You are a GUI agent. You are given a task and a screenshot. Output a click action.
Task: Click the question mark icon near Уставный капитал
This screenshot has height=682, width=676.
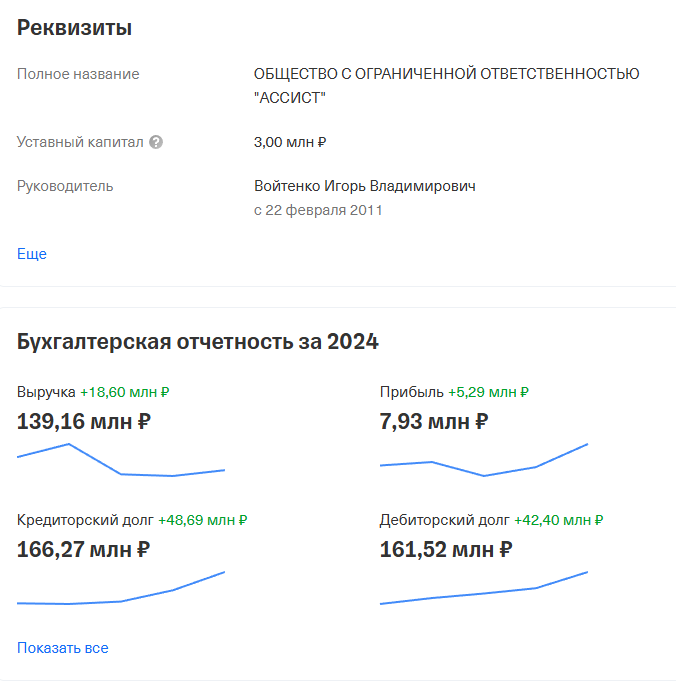pos(156,142)
